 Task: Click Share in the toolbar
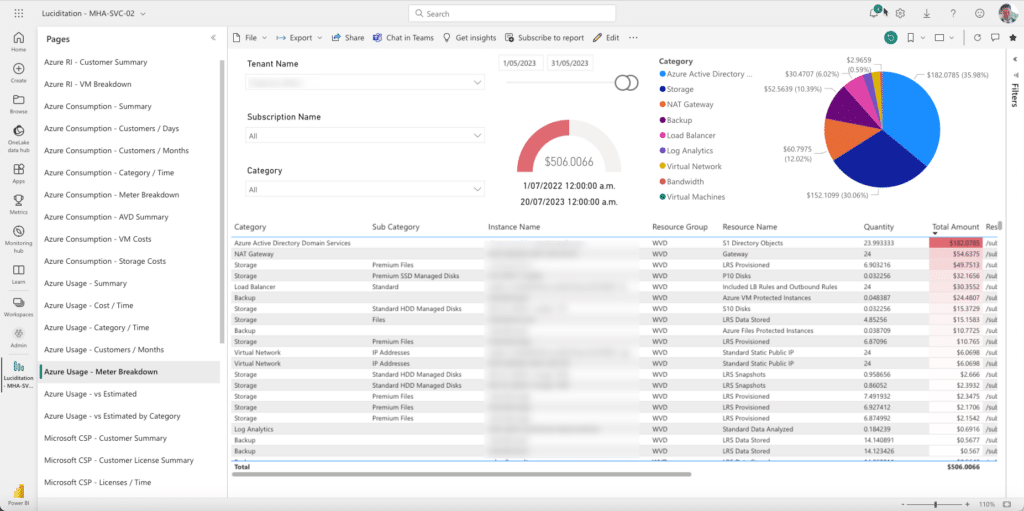tap(348, 38)
